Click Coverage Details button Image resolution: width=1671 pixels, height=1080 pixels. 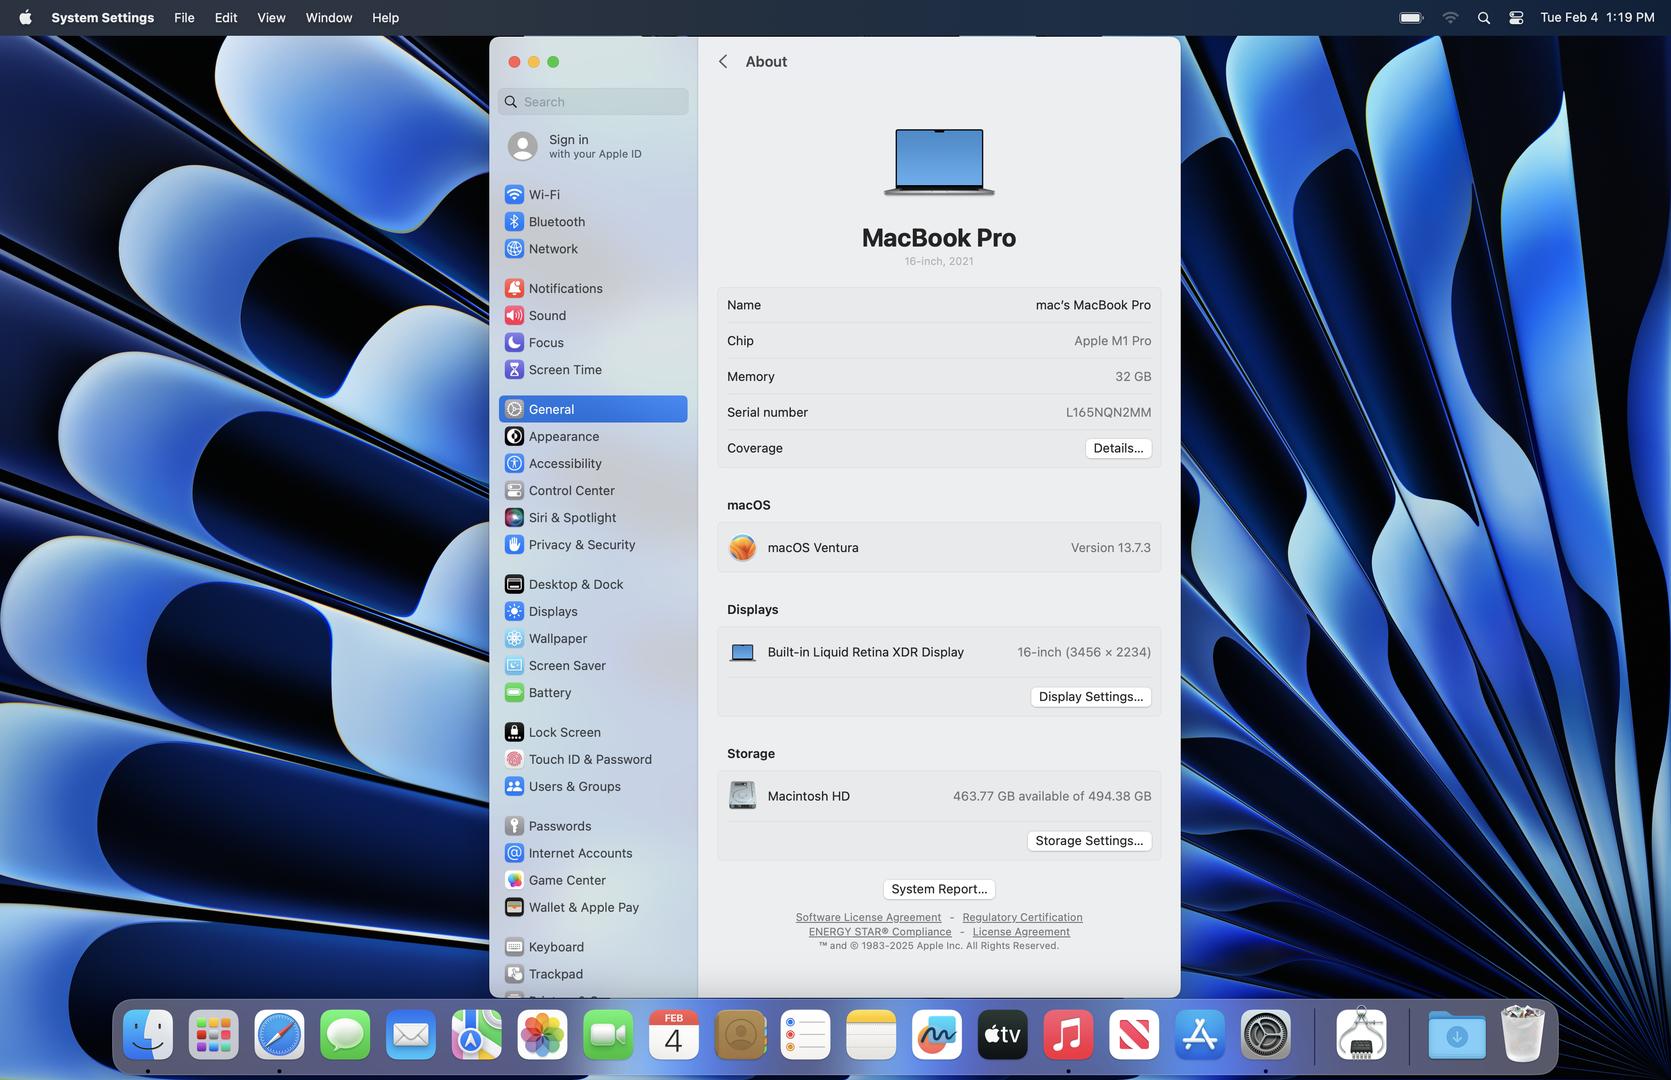tap(1118, 448)
